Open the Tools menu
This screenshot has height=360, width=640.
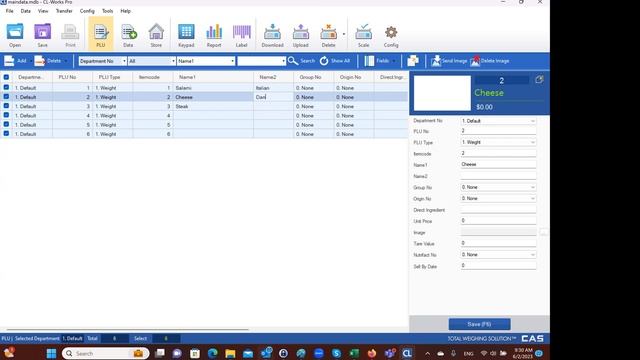[107, 11]
